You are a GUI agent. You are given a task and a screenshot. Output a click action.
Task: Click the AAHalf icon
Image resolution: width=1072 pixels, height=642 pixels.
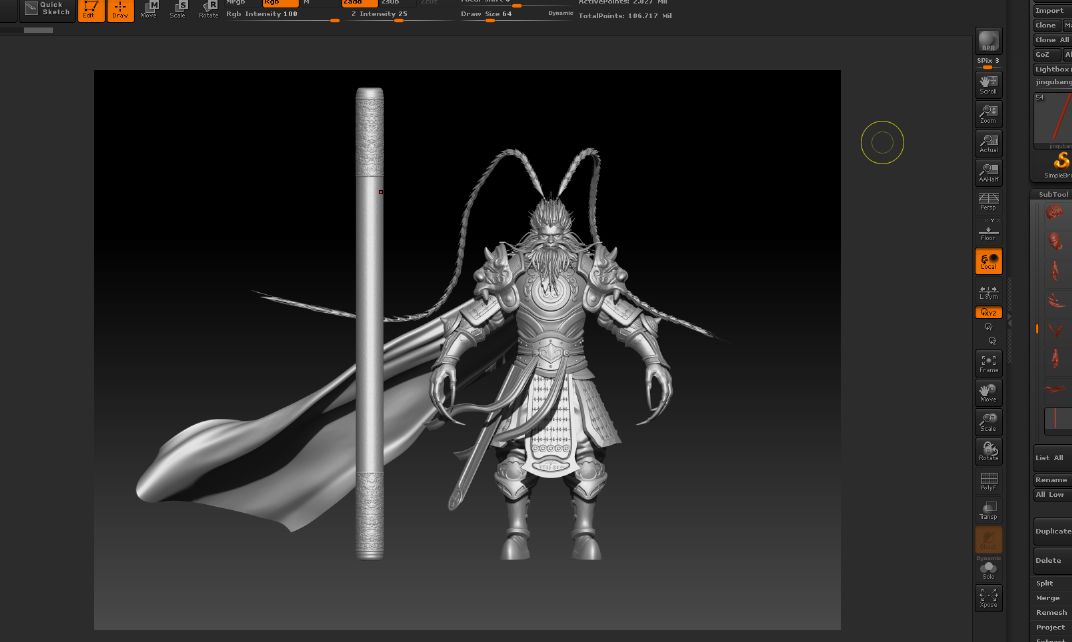[x=989, y=173]
